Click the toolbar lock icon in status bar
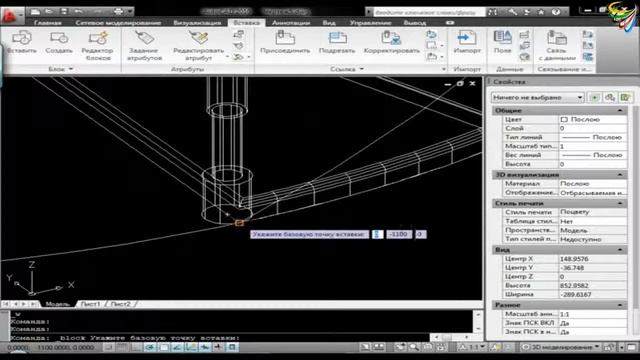Viewport: 640px width, 360px height. tap(609, 347)
